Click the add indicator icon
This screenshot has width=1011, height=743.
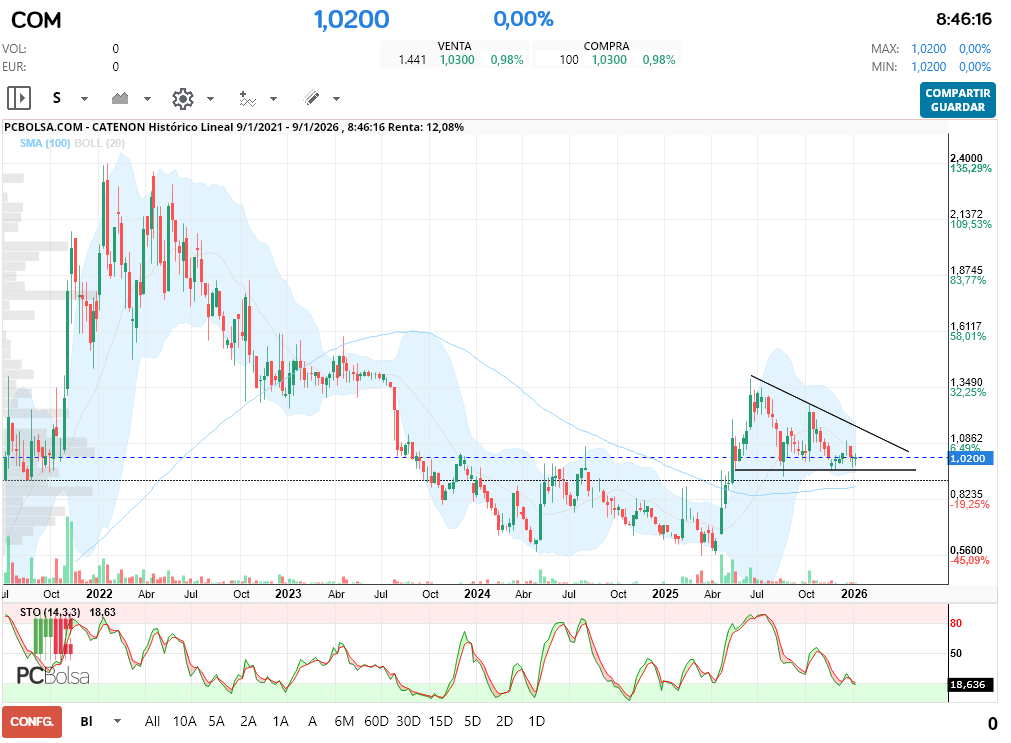tap(247, 98)
